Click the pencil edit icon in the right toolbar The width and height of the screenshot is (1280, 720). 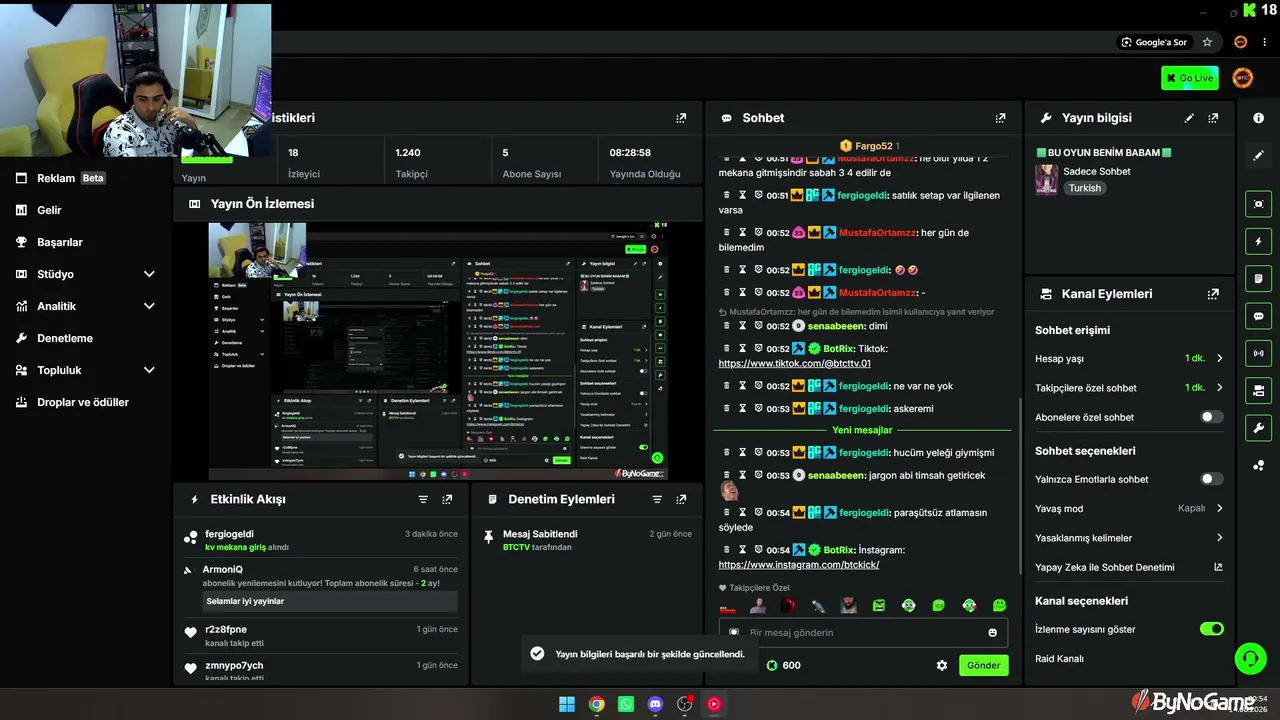click(1258, 156)
